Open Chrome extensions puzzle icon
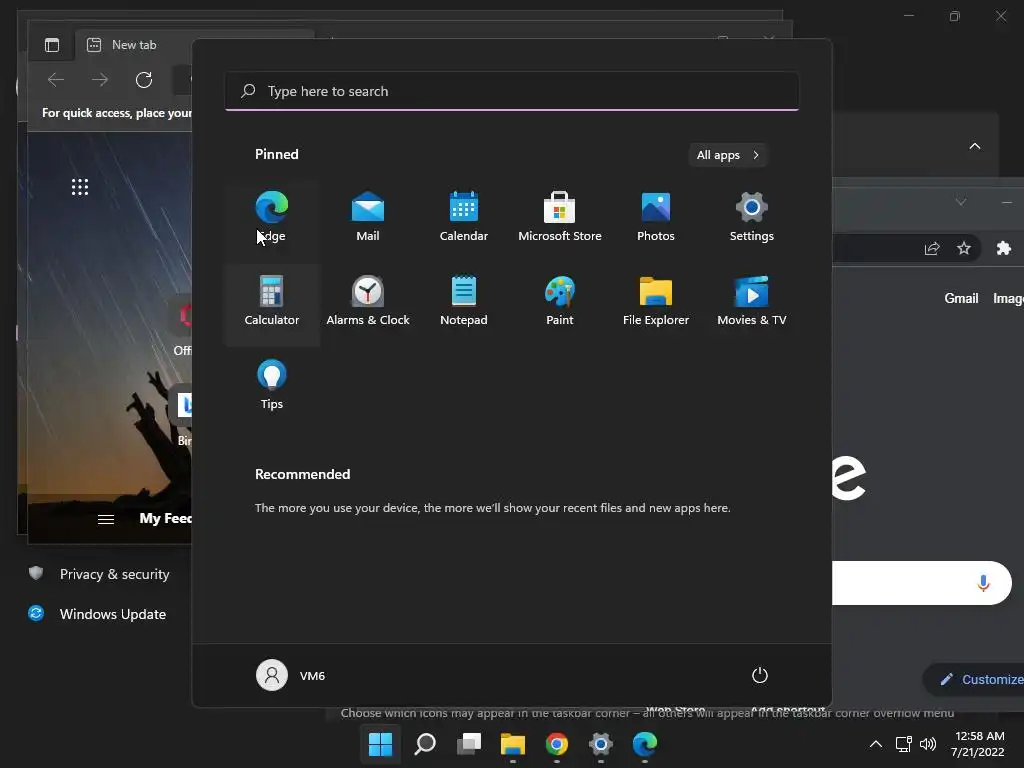The image size is (1024, 768). click(x=1004, y=248)
